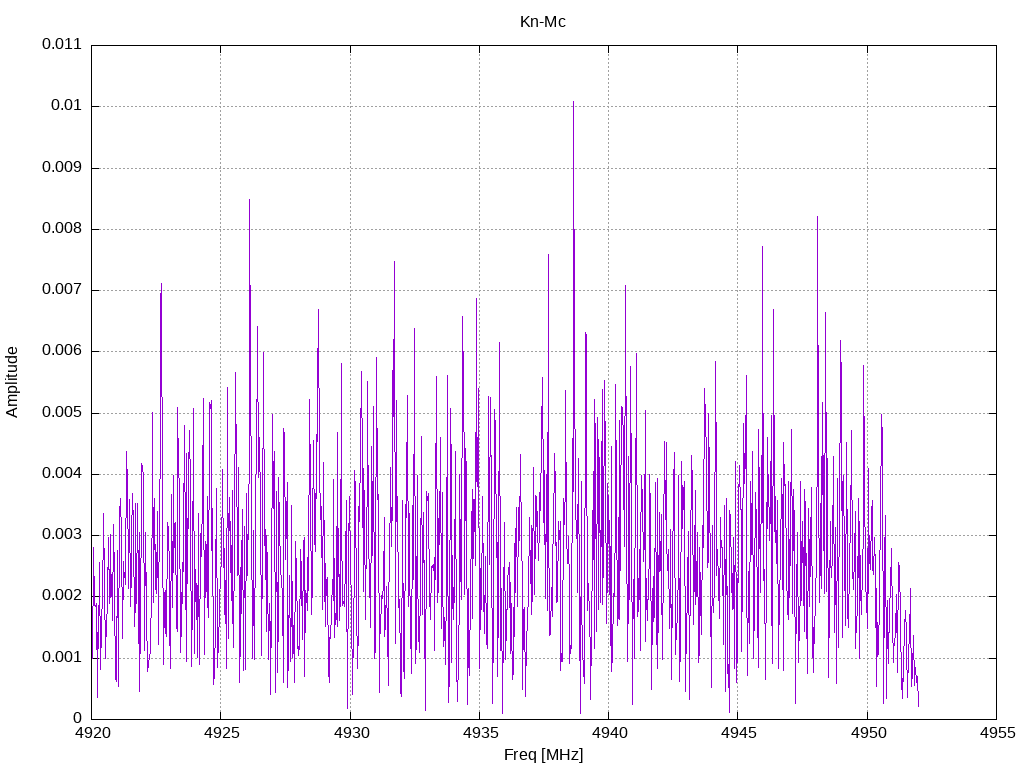This screenshot has width=1024, height=768.
Task: Click the y-axis tick label 0.001
Action: (x=62, y=657)
